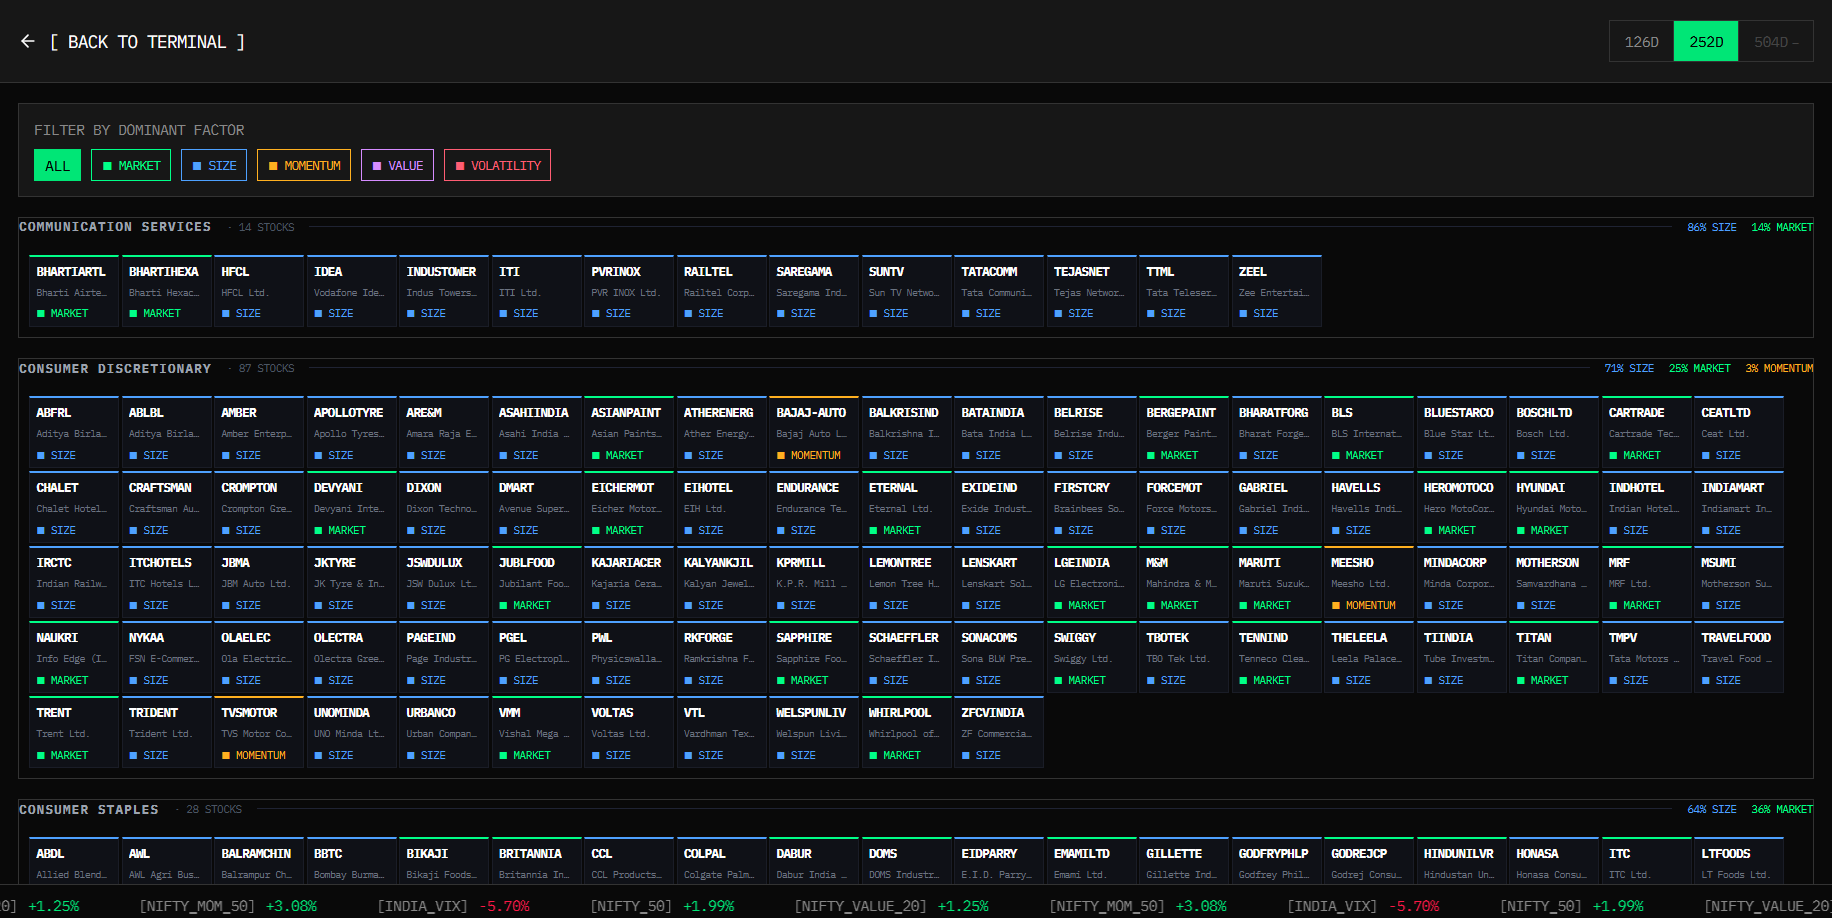Screen dimensions: 1832x918
Task: Click the TATACOMM stock card
Action: point(998,291)
